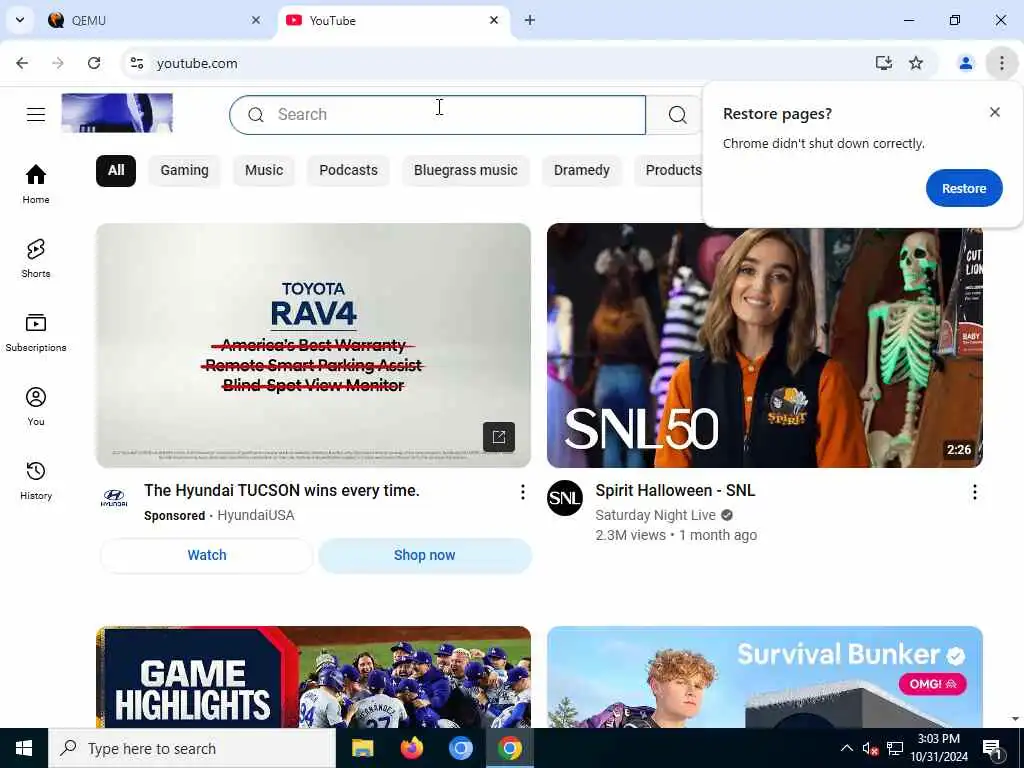1024x768 pixels.
Task: Click the SNL channel avatar
Action: [x=565, y=498]
